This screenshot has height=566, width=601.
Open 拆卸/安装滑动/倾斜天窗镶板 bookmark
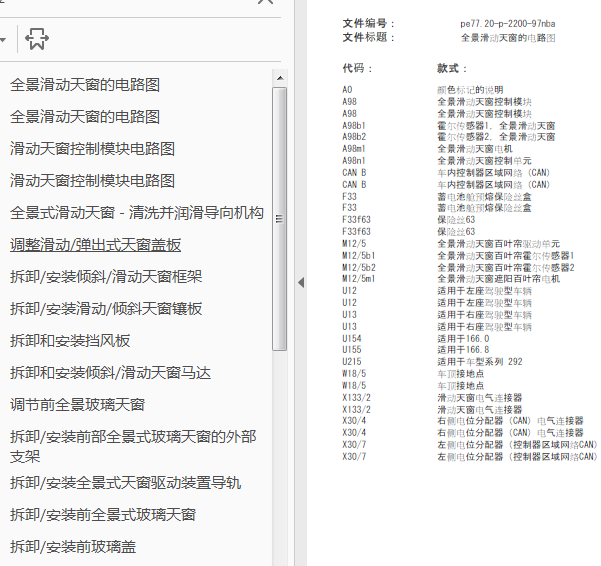tap(106, 309)
